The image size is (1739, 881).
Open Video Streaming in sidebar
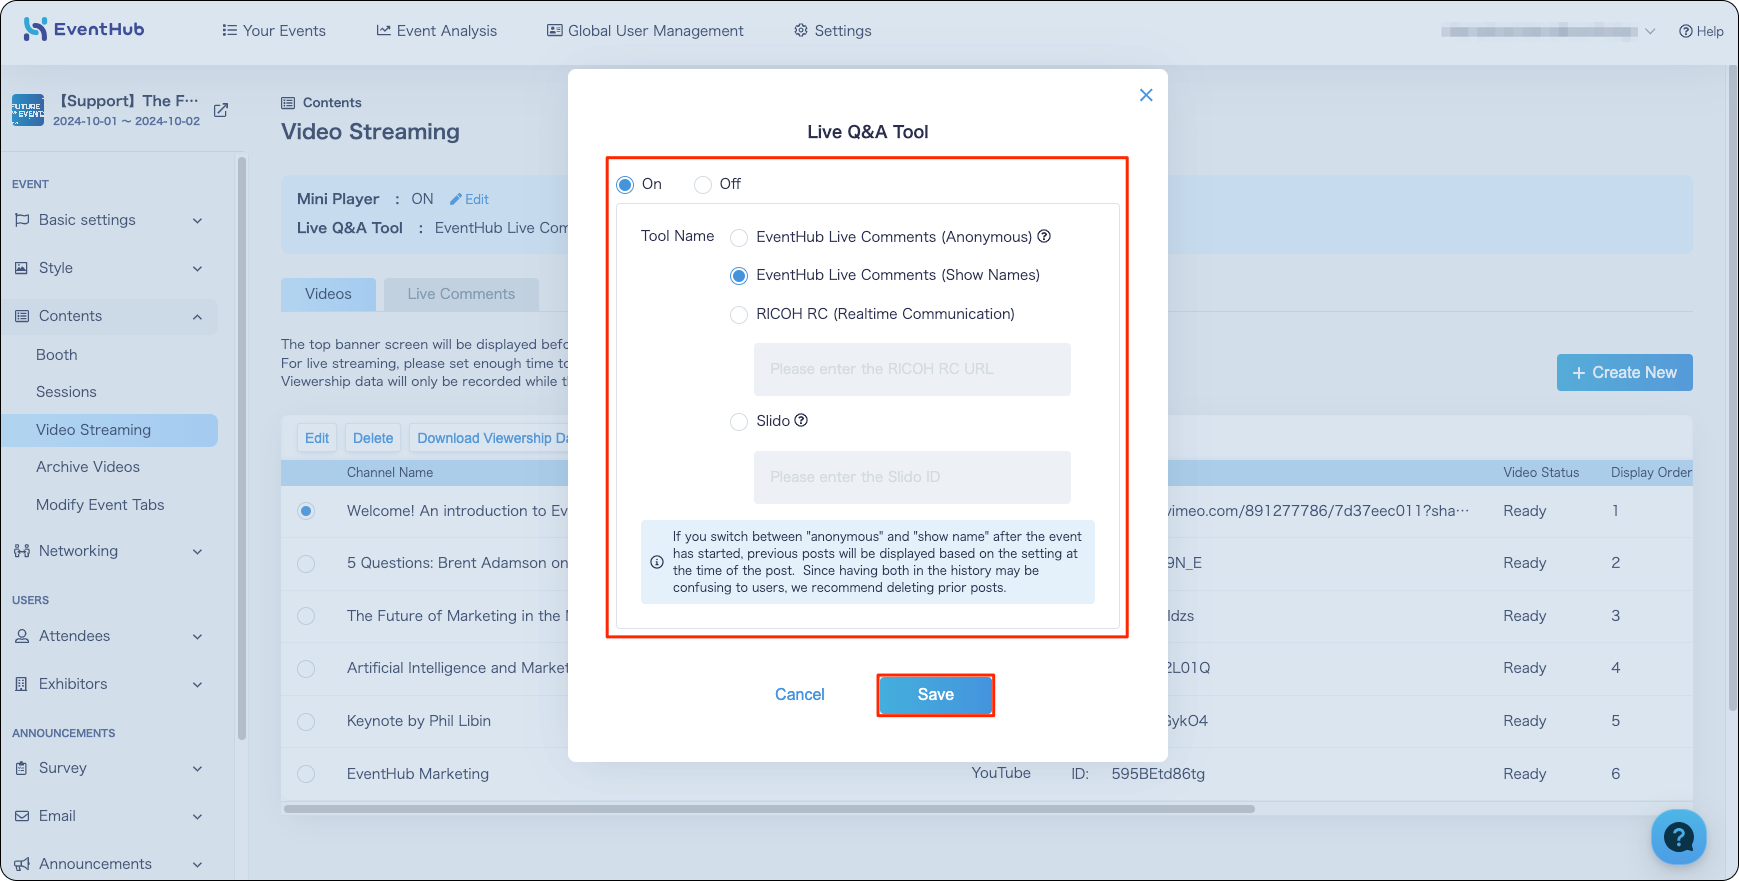tap(109, 430)
